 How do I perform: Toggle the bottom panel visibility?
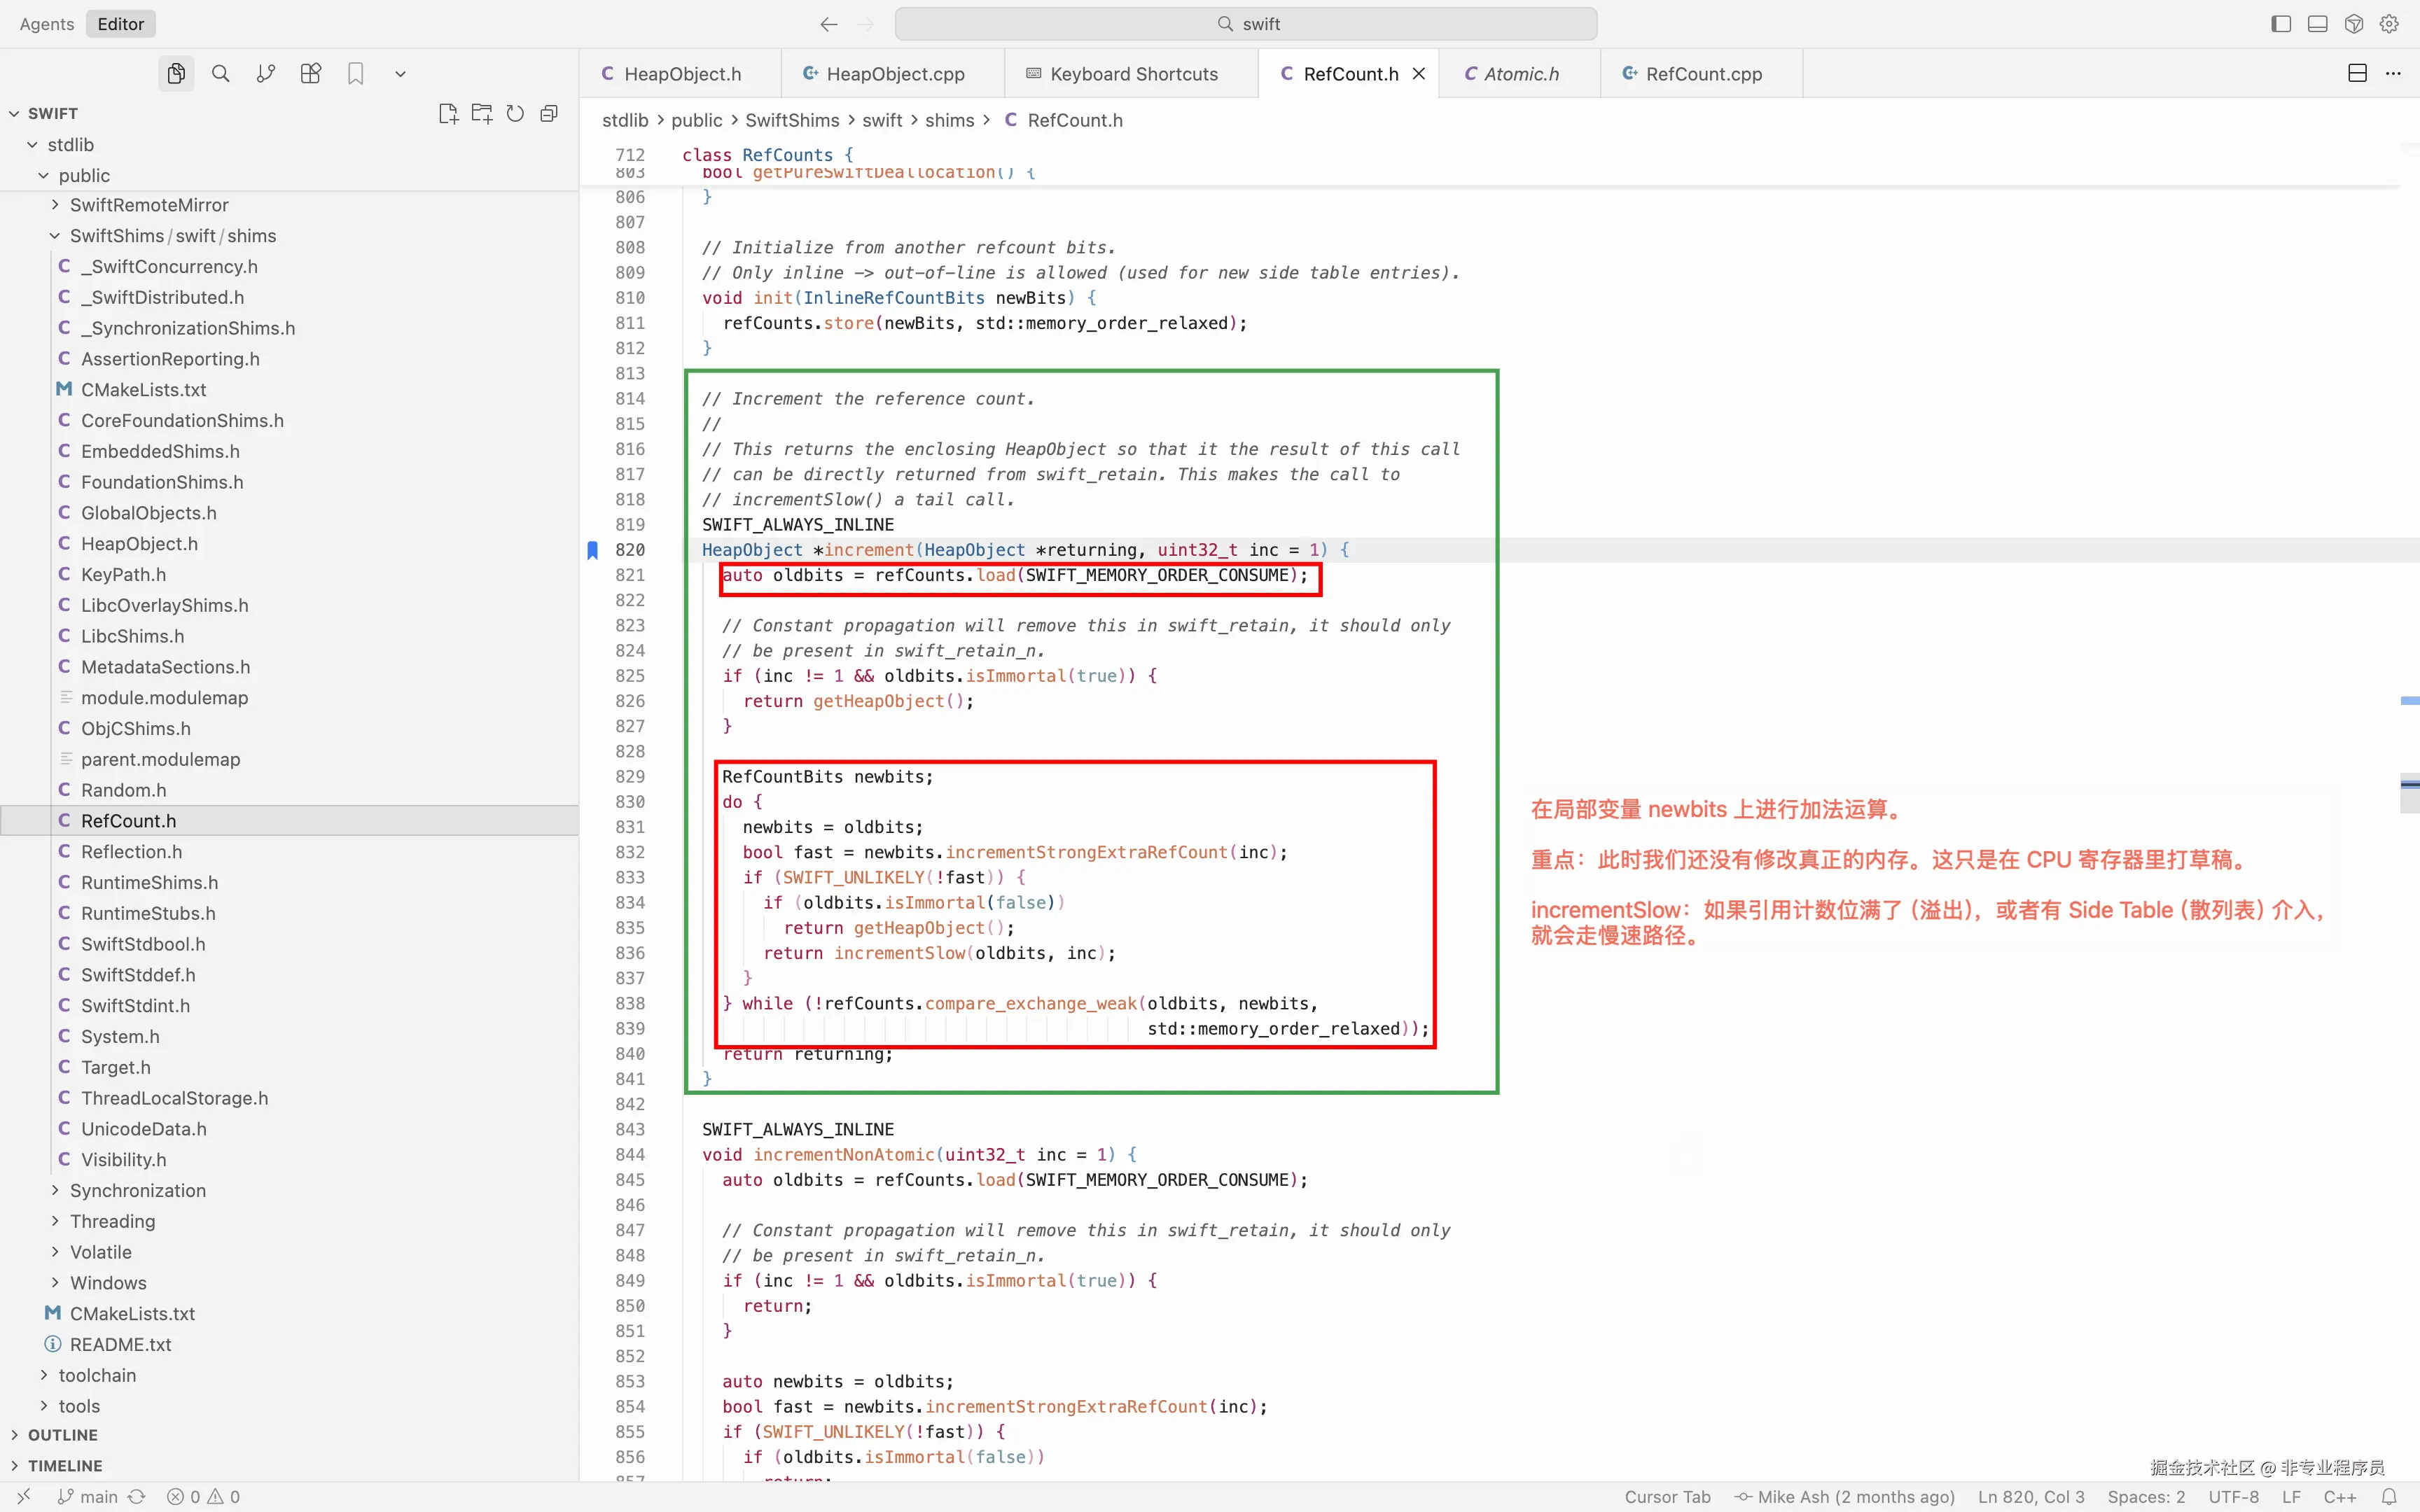(2317, 24)
